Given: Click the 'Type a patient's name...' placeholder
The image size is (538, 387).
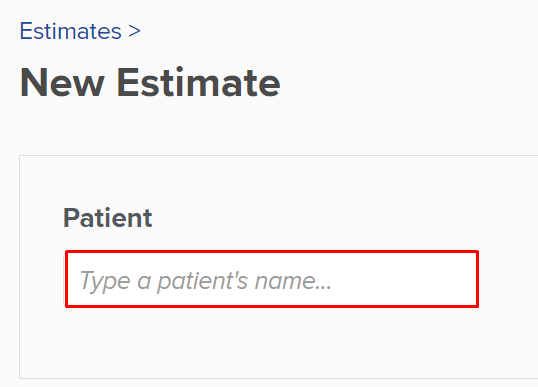Looking at the screenshot, I should [x=205, y=281].
